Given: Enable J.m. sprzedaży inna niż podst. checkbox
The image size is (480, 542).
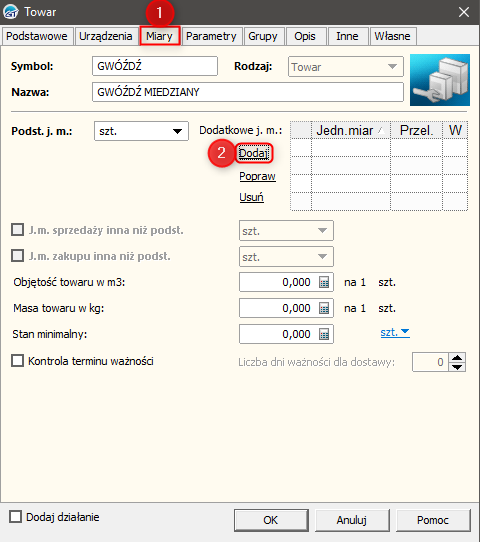Looking at the screenshot, I should point(18,230).
